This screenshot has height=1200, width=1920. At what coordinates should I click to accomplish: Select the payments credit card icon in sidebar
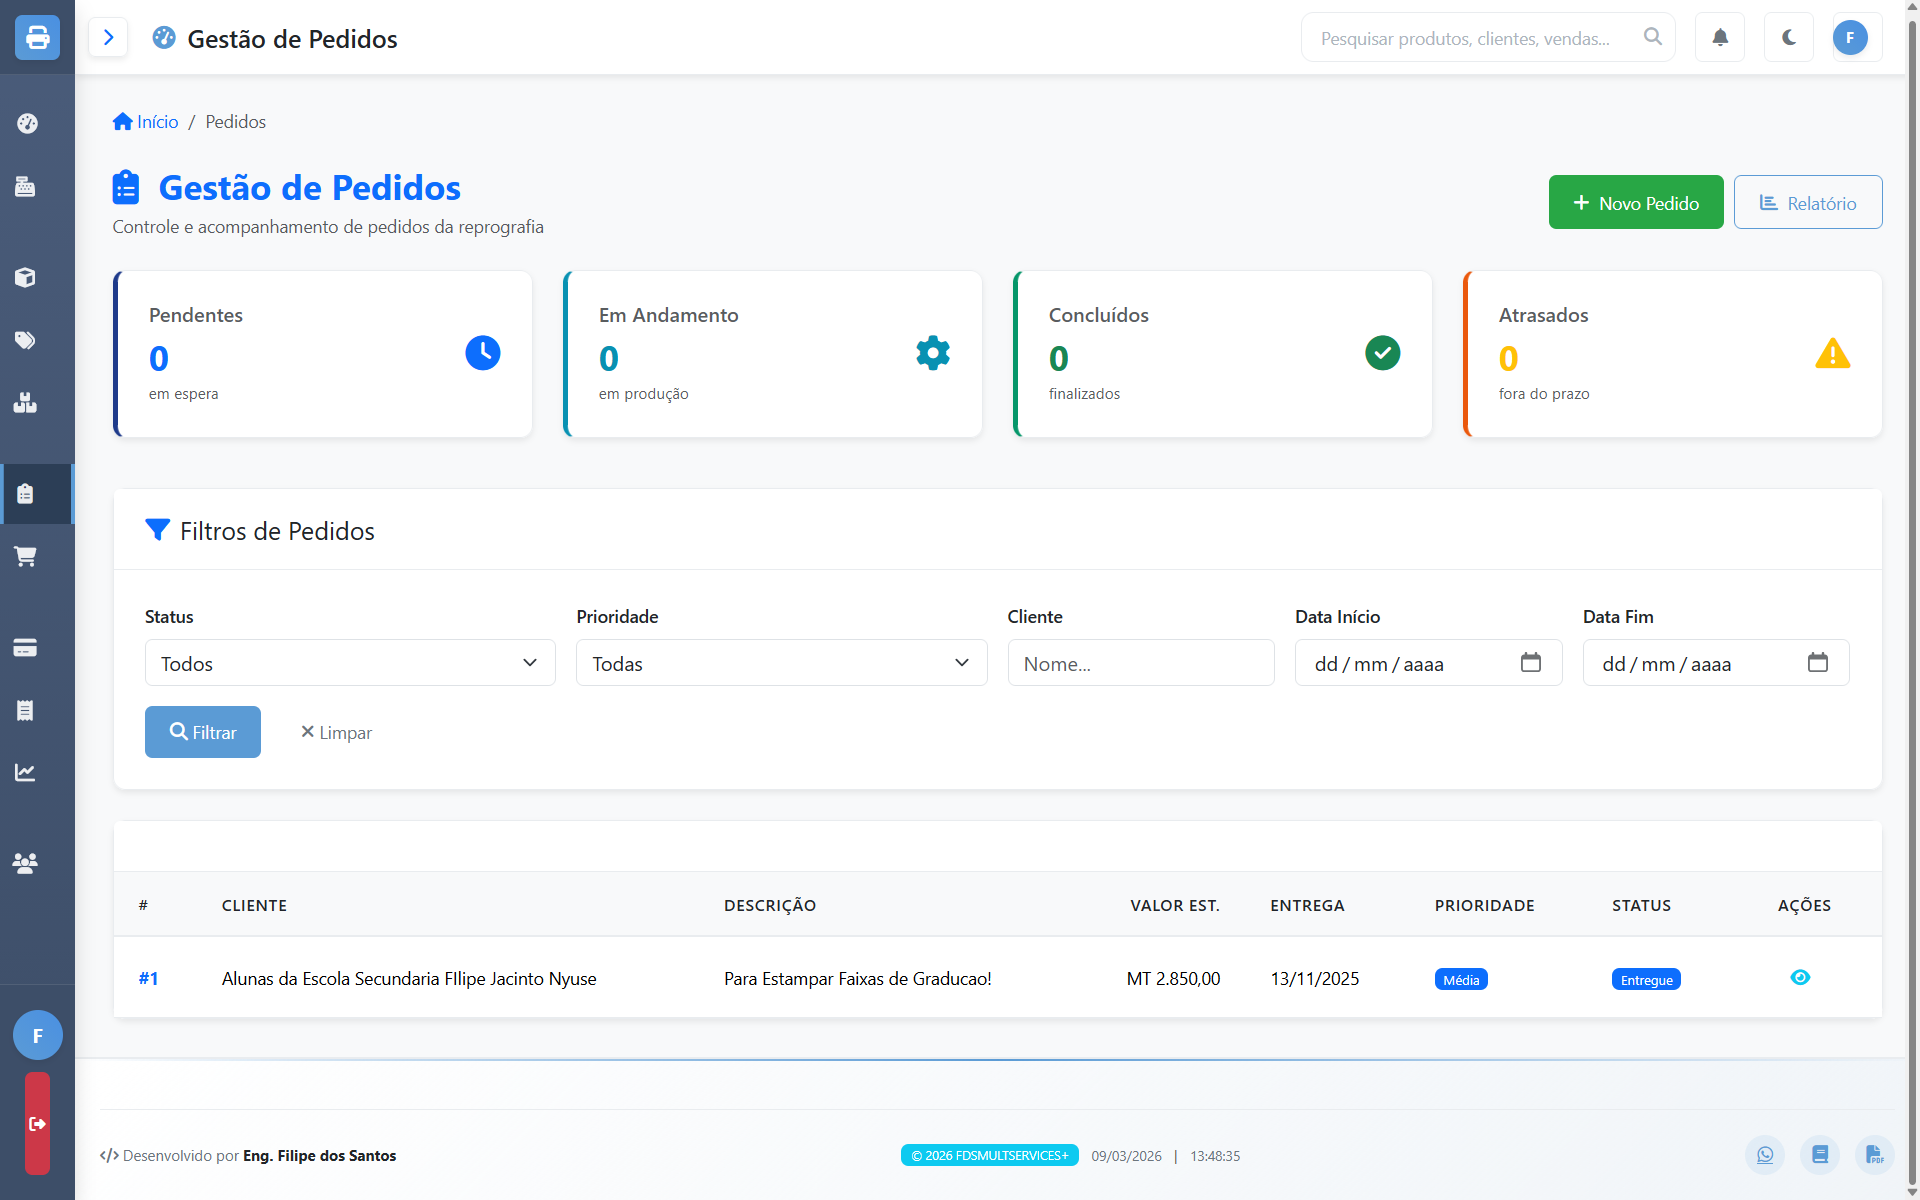[x=27, y=647]
